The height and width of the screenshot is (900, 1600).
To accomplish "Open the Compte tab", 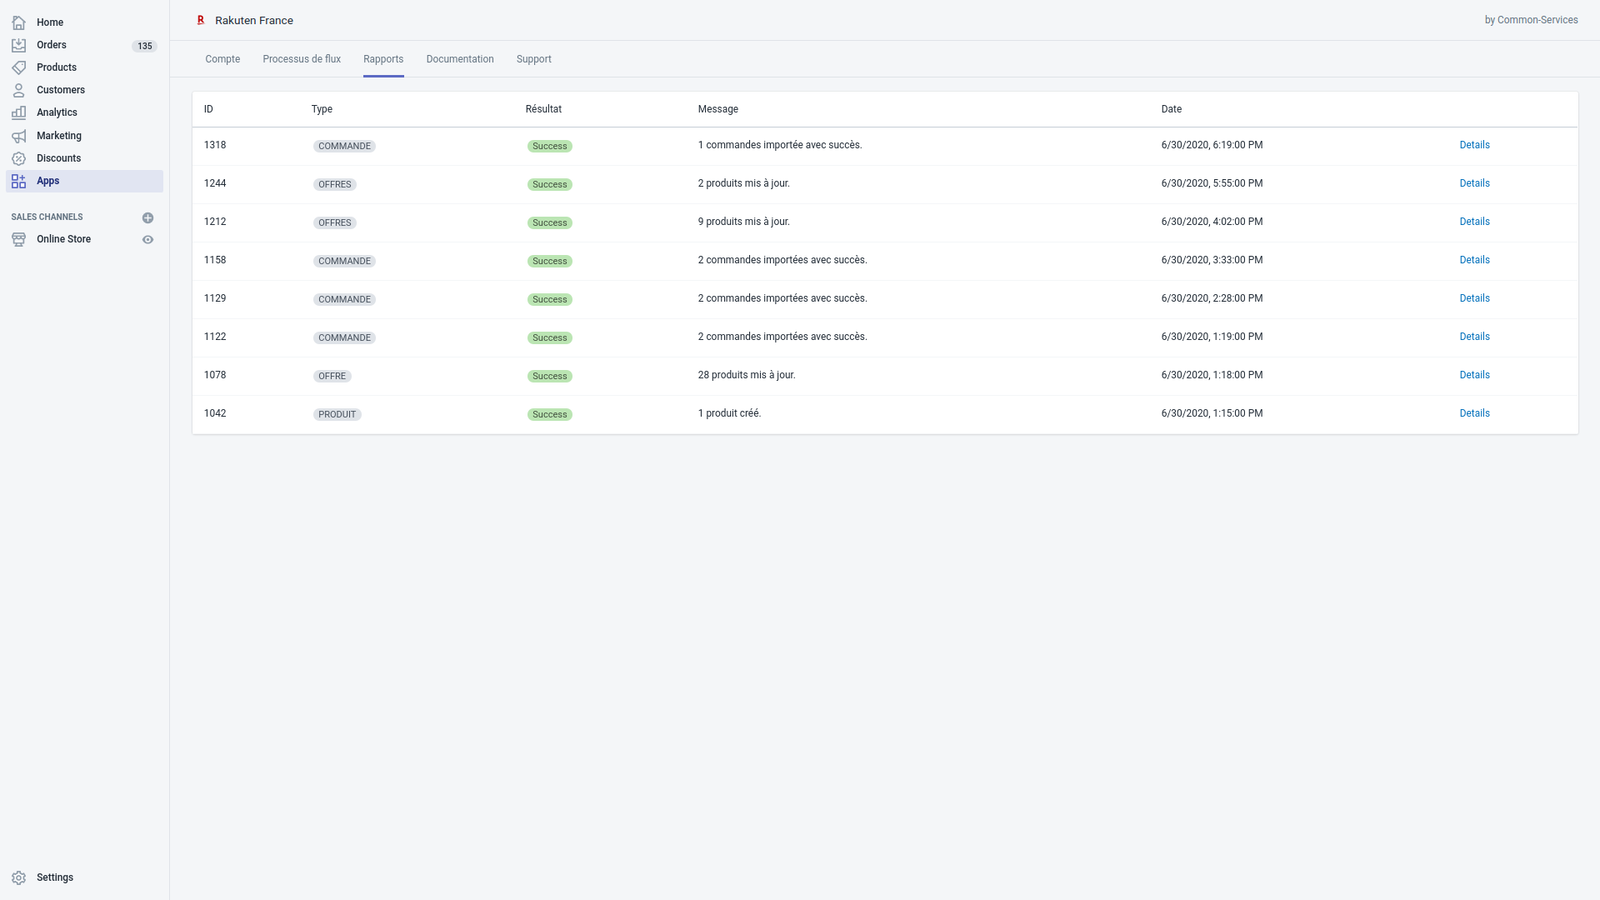I will coord(223,59).
